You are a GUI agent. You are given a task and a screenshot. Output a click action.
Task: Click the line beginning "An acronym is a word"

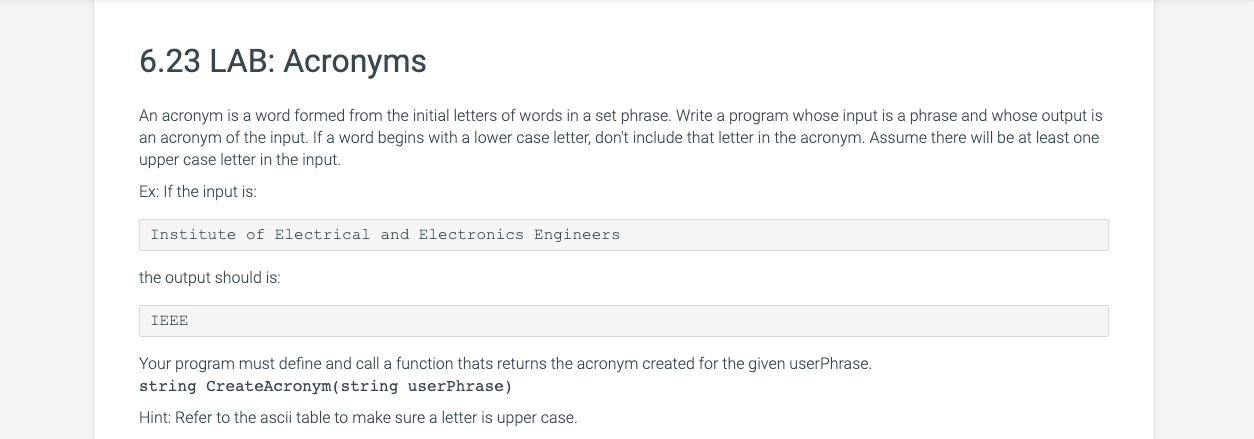coord(620,117)
